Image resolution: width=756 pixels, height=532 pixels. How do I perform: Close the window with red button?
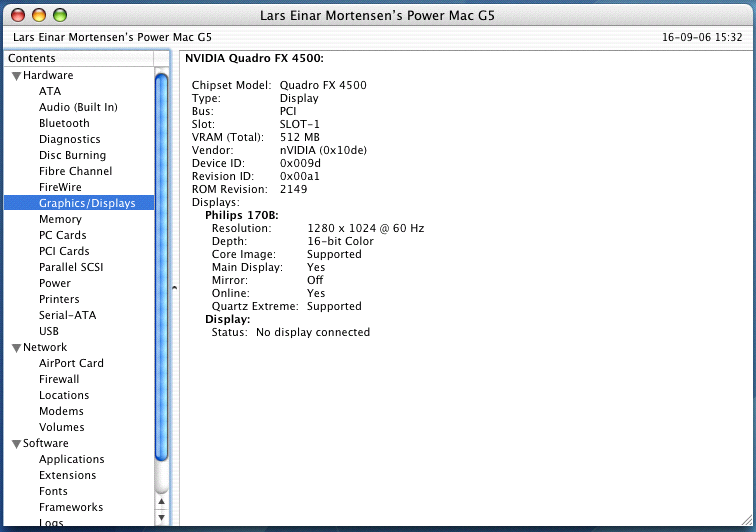18,15
